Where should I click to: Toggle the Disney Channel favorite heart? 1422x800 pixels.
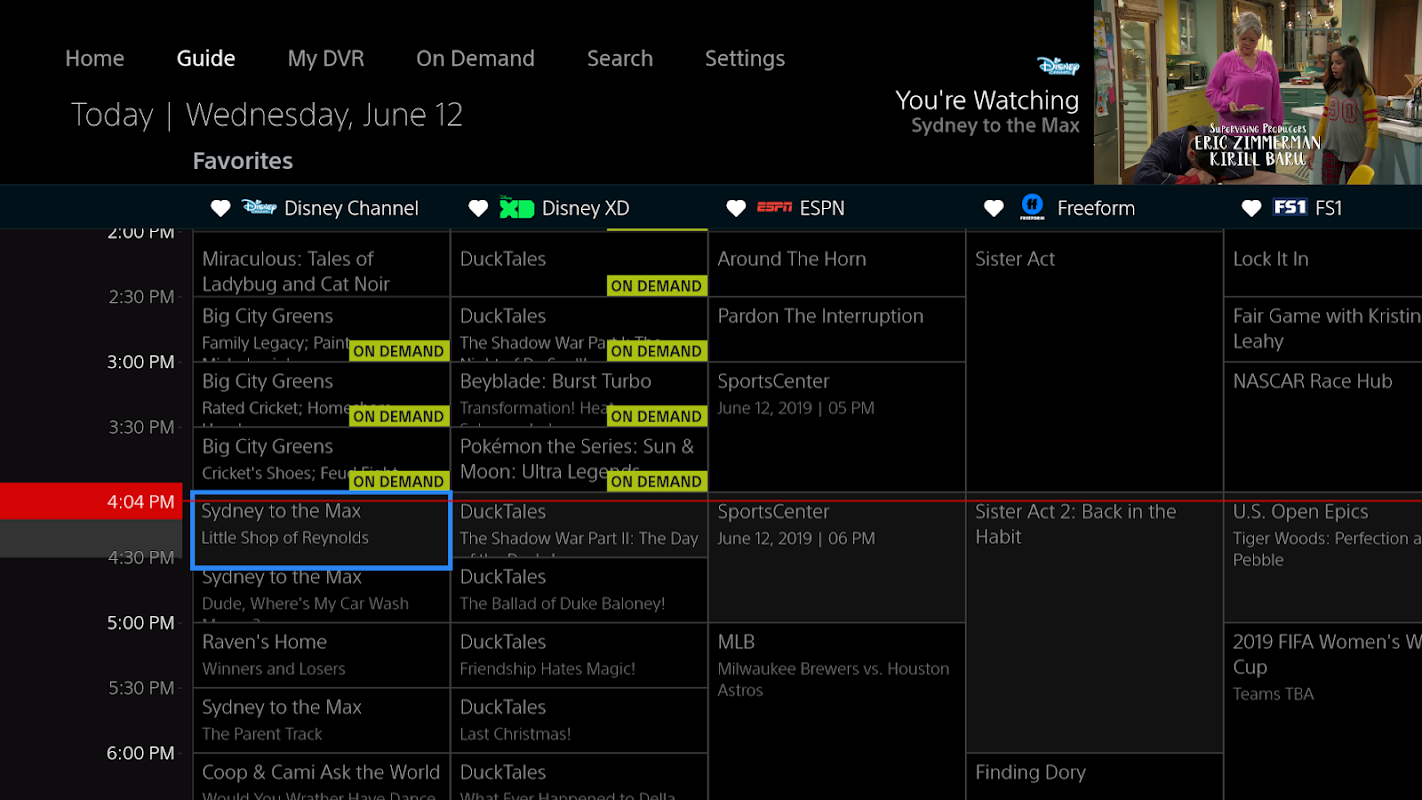point(220,208)
